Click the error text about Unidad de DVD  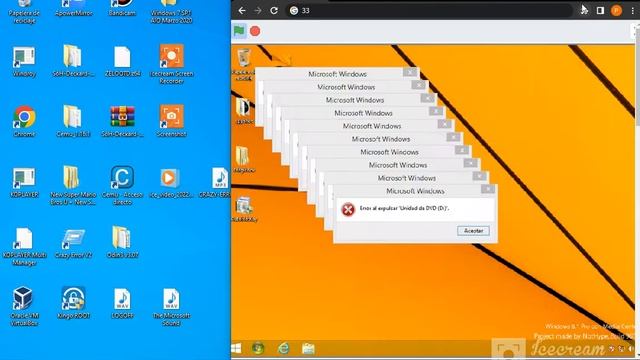pos(404,208)
